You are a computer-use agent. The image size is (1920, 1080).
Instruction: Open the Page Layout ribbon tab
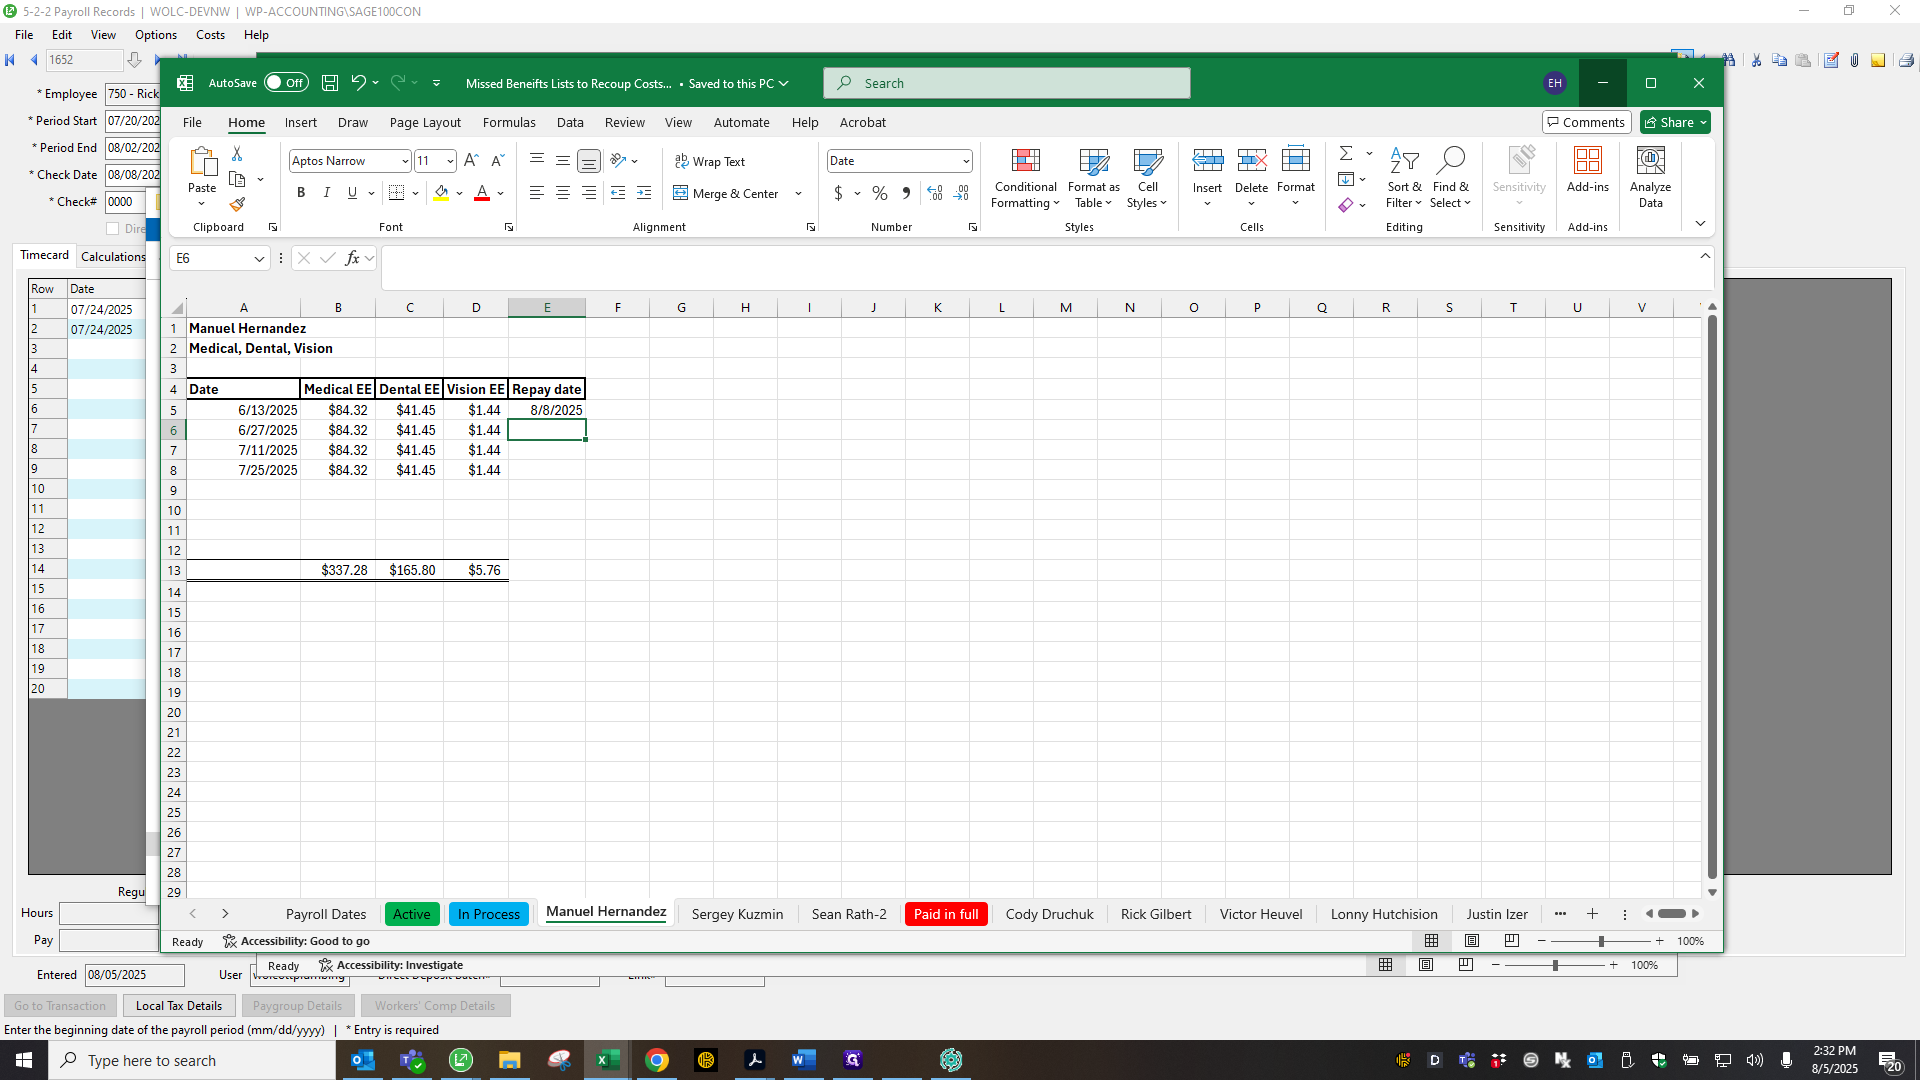point(425,122)
